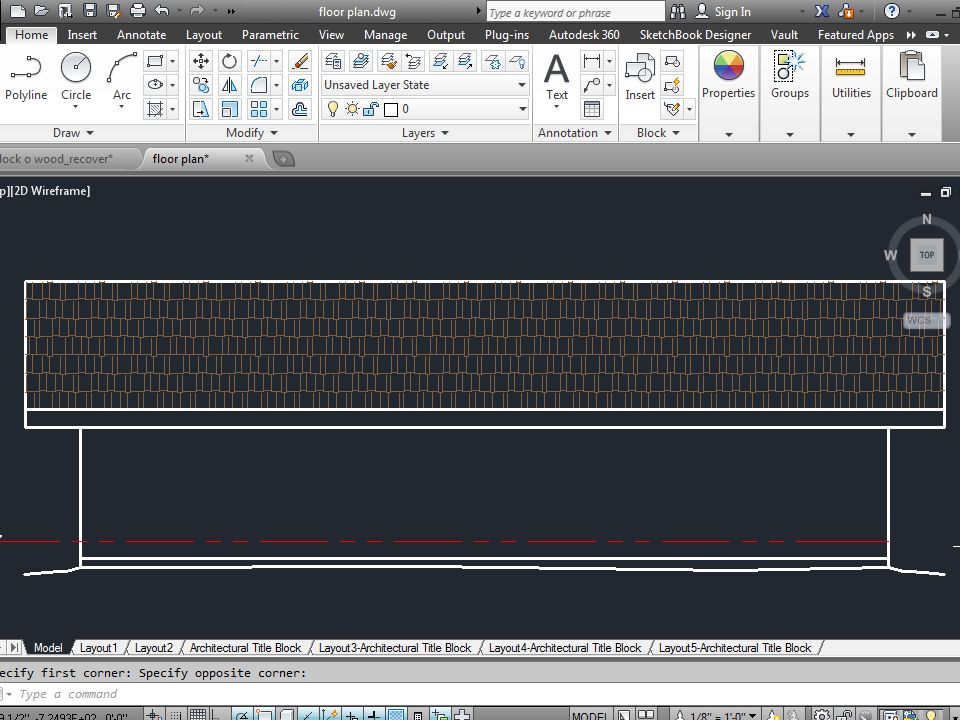Click the layer 0 color swatch
The height and width of the screenshot is (720, 960).
point(391,109)
